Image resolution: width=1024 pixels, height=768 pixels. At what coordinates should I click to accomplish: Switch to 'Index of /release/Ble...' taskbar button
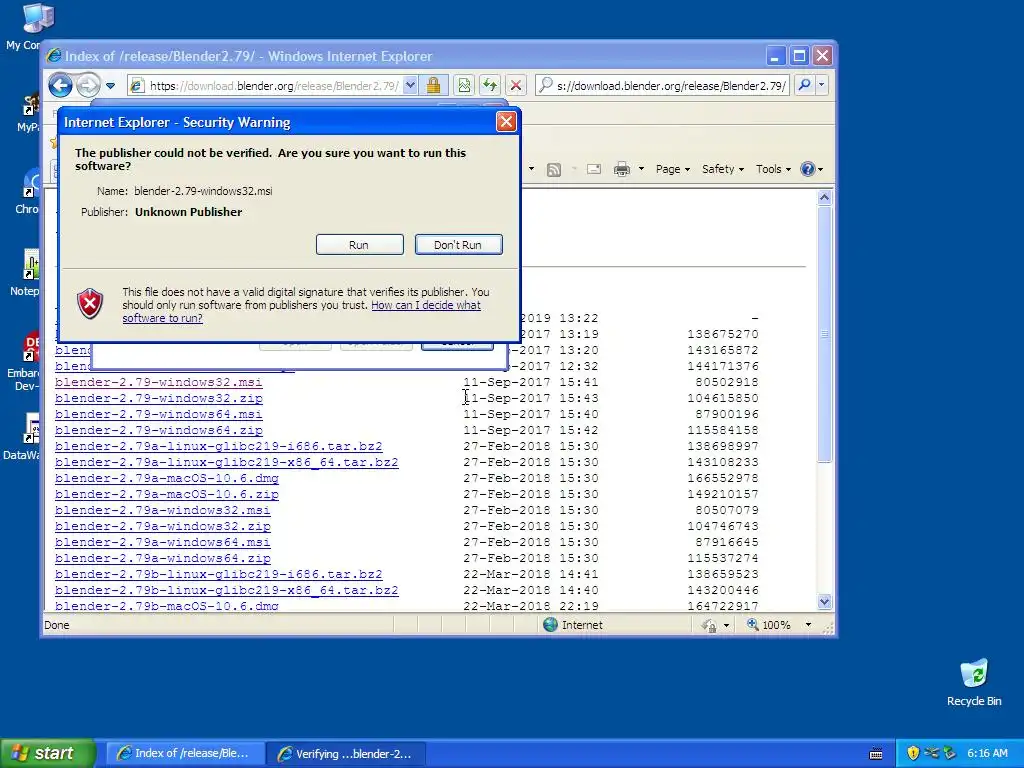pos(185,753)
